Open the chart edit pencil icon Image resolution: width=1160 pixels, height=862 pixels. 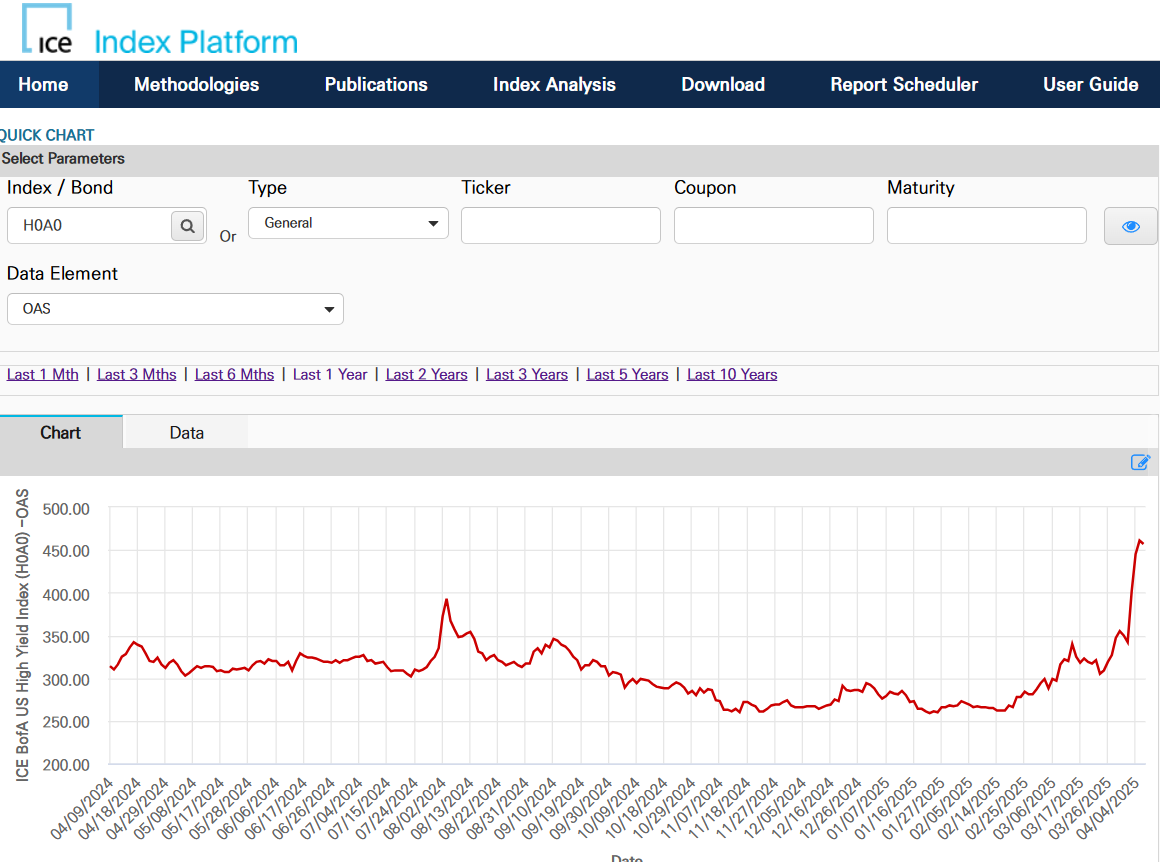(1140, 462)
